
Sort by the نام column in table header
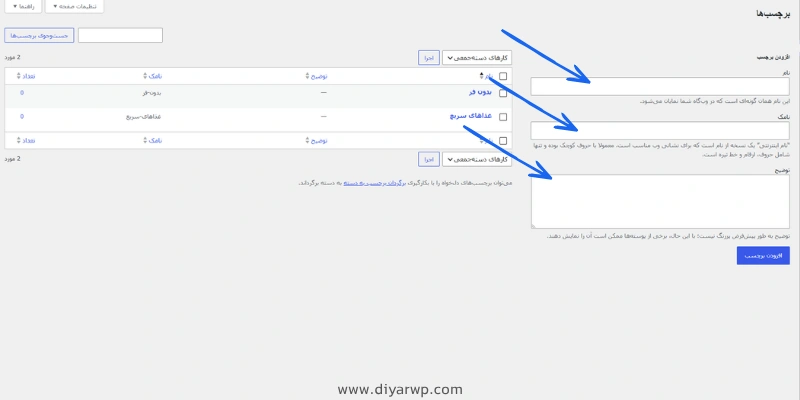click(x=486, y=76)
